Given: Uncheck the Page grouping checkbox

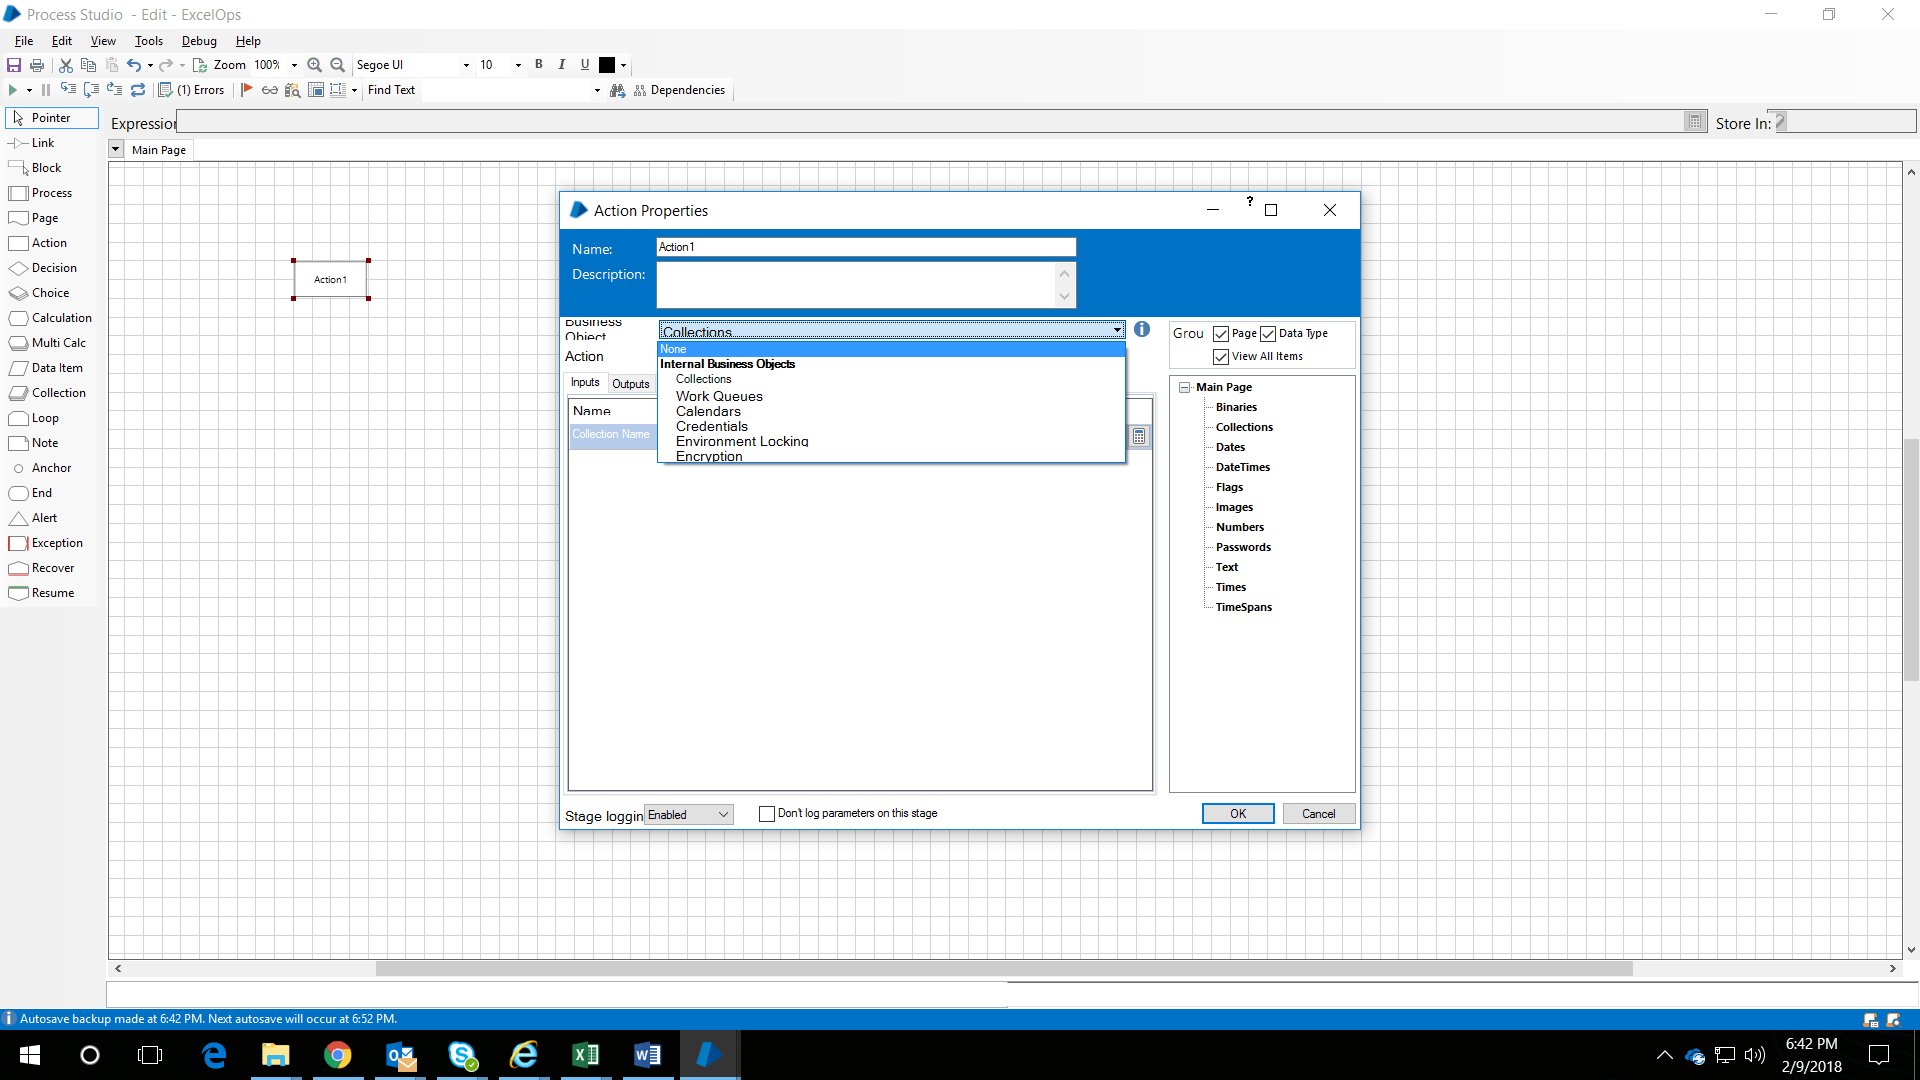Looking at the screenshot, I should click(x=1221, y=333).
